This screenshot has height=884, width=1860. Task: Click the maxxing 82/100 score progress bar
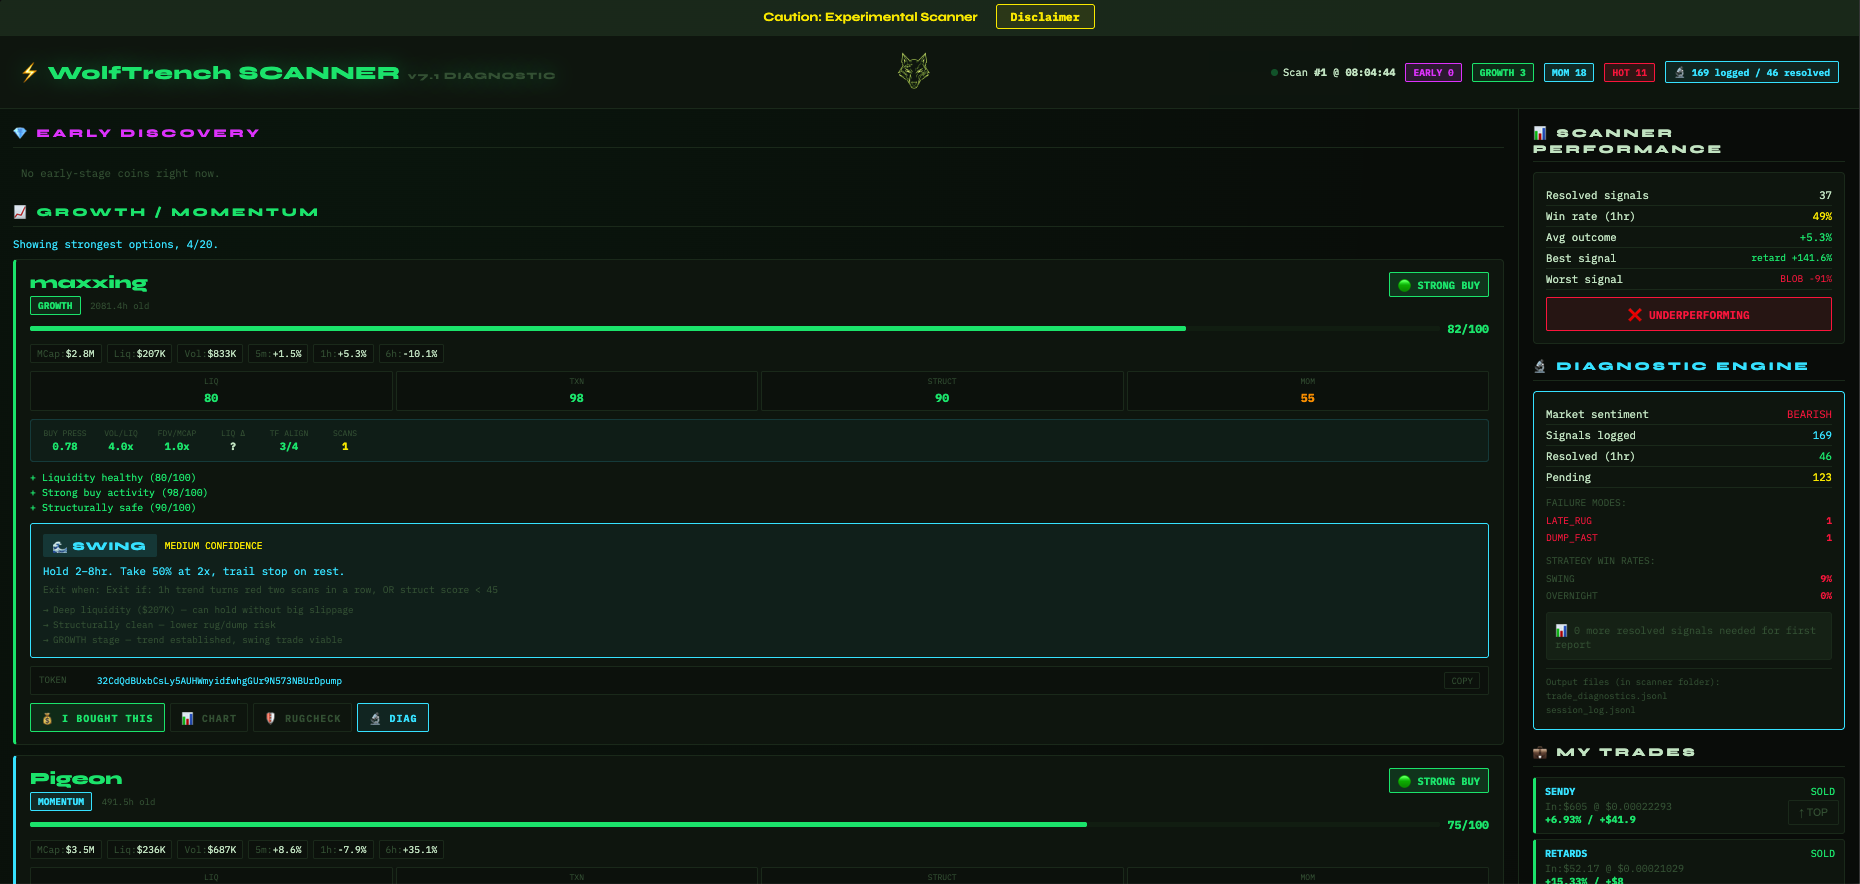coord(734,328)
